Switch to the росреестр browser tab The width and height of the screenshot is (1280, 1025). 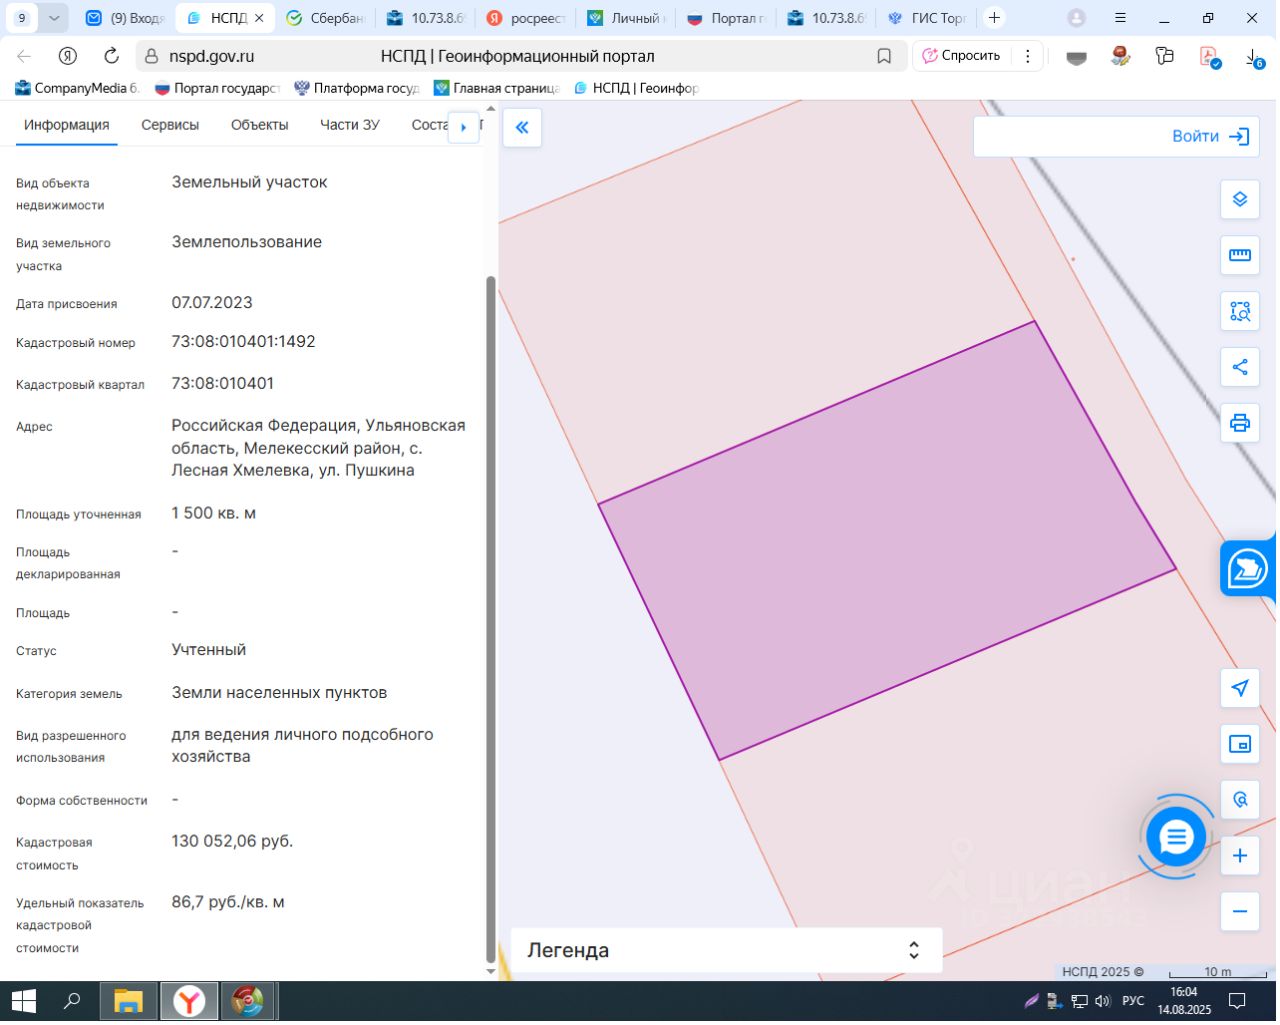click(x=525, y=18)
